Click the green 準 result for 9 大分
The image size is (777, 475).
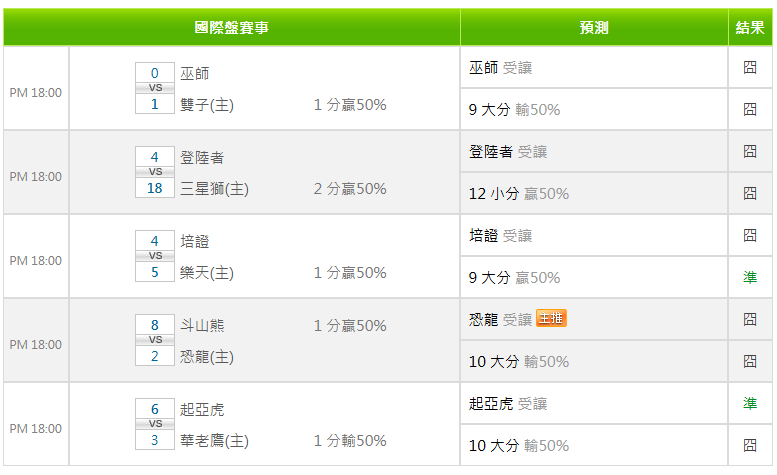750,277
